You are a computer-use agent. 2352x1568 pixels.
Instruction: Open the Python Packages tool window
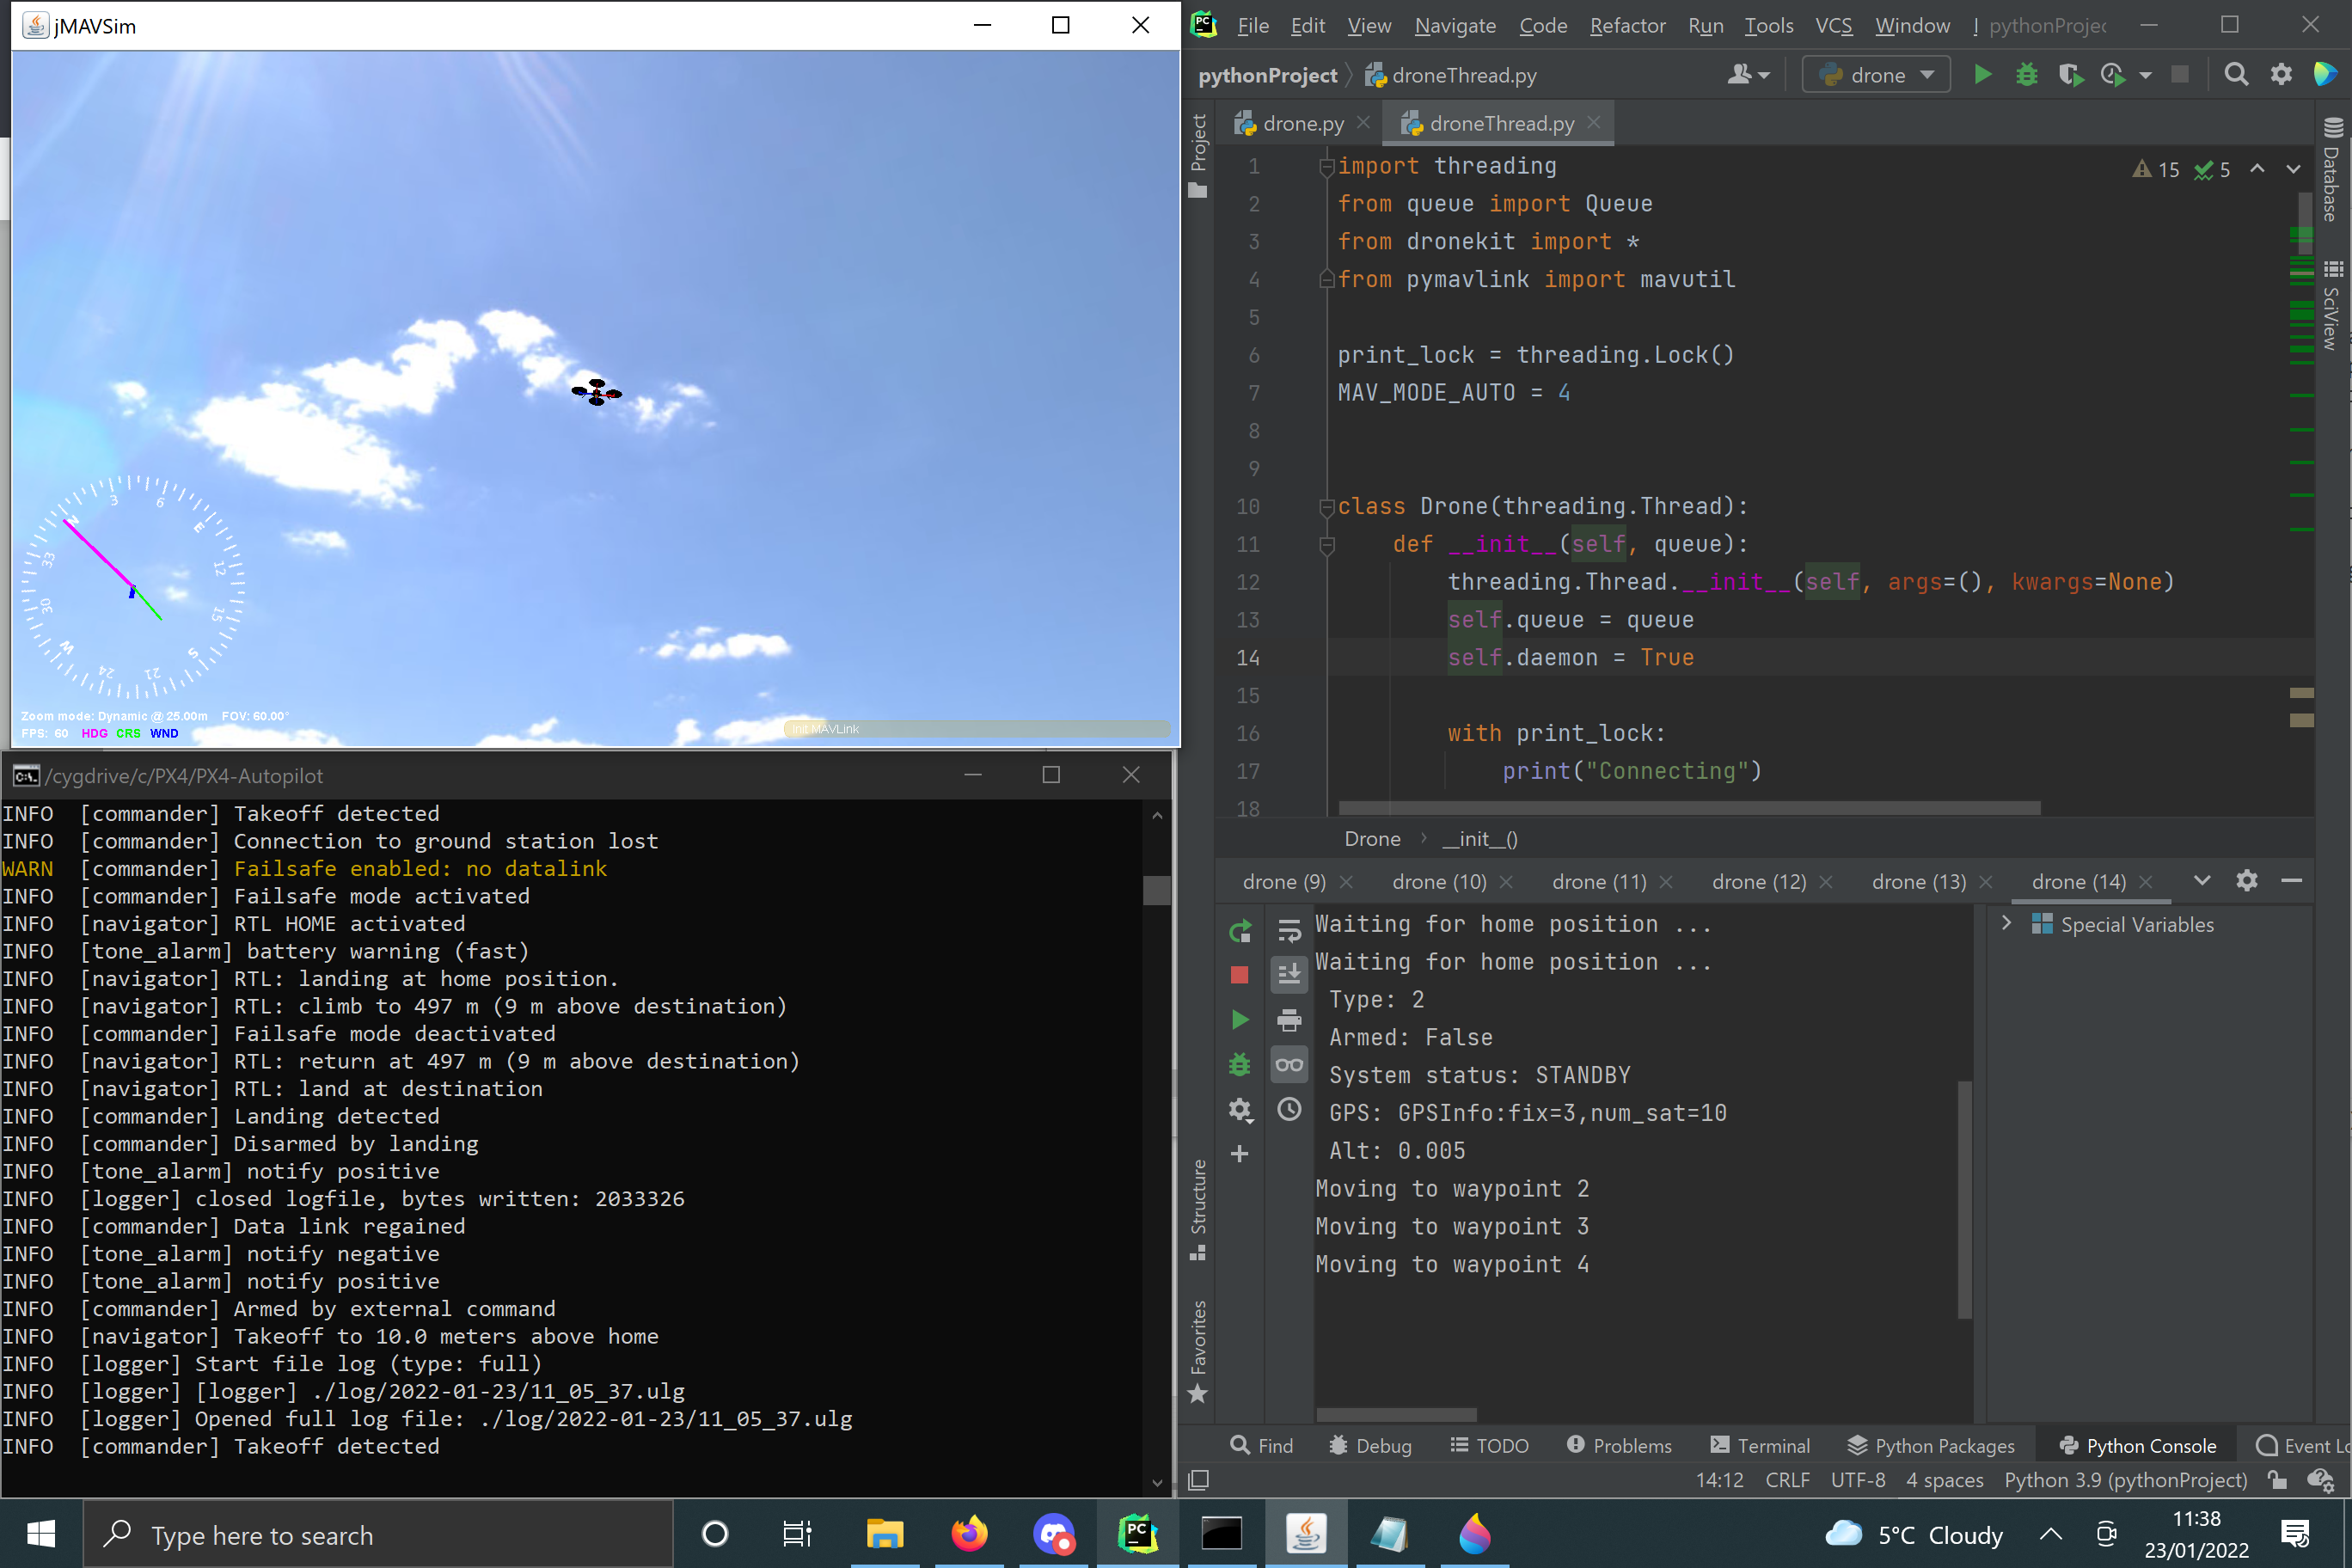tap(1930, 1445)
